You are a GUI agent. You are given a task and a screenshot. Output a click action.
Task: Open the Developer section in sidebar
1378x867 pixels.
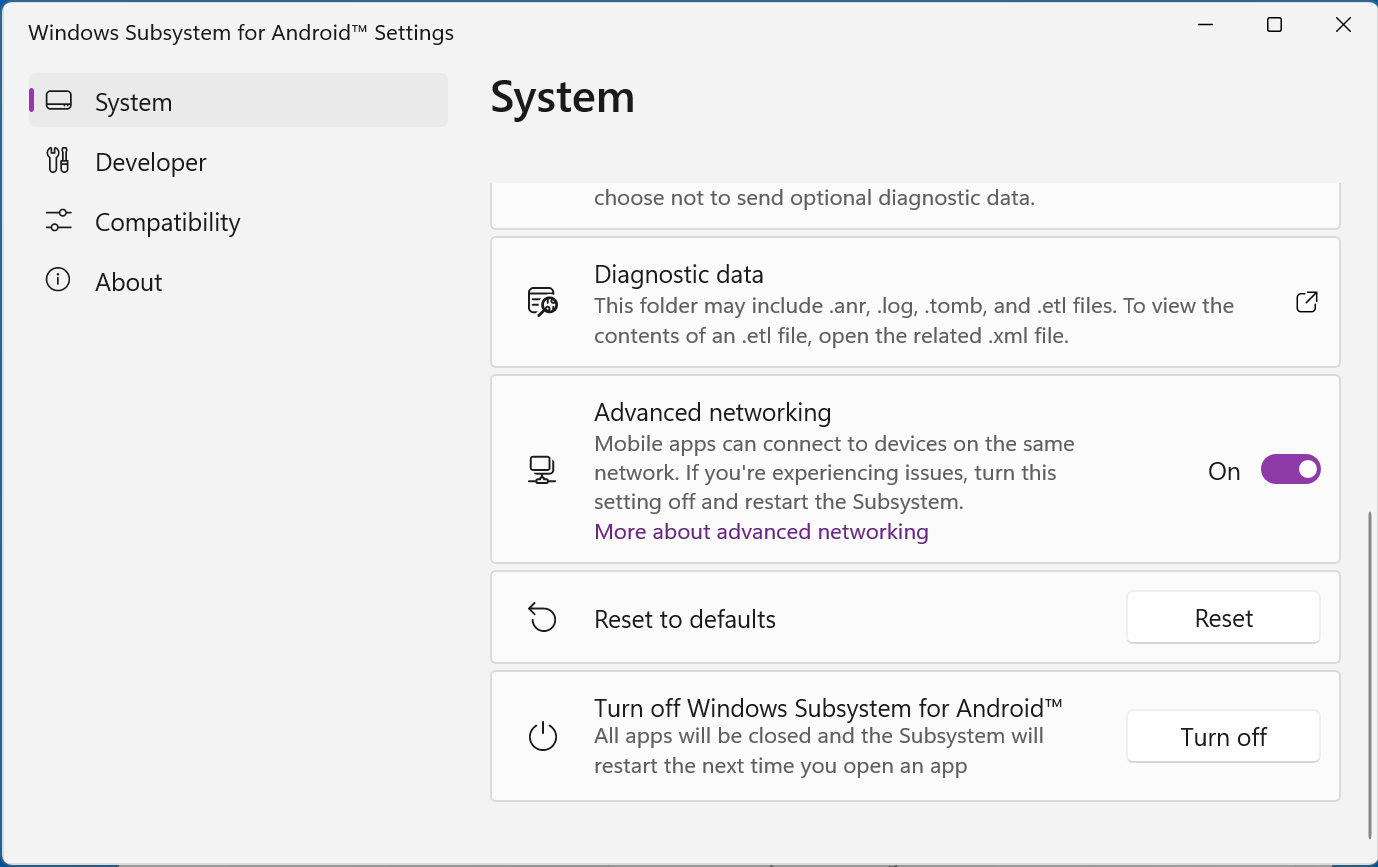238,161
